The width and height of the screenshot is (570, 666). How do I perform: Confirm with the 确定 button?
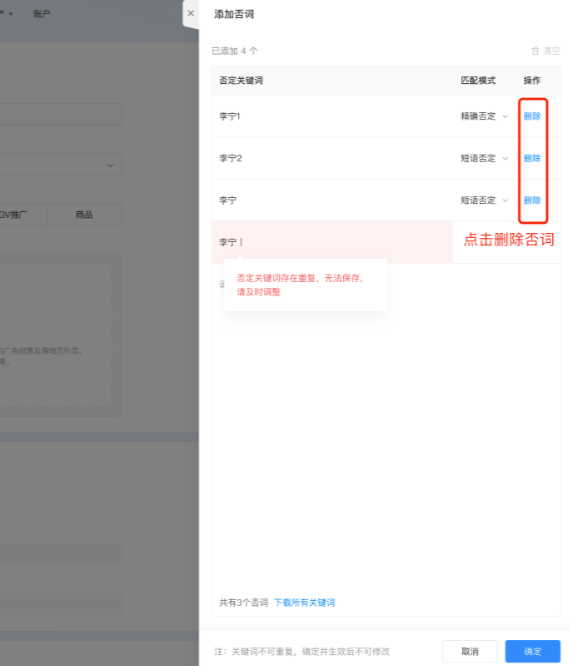pyautogui.click(x=533, y=651)
